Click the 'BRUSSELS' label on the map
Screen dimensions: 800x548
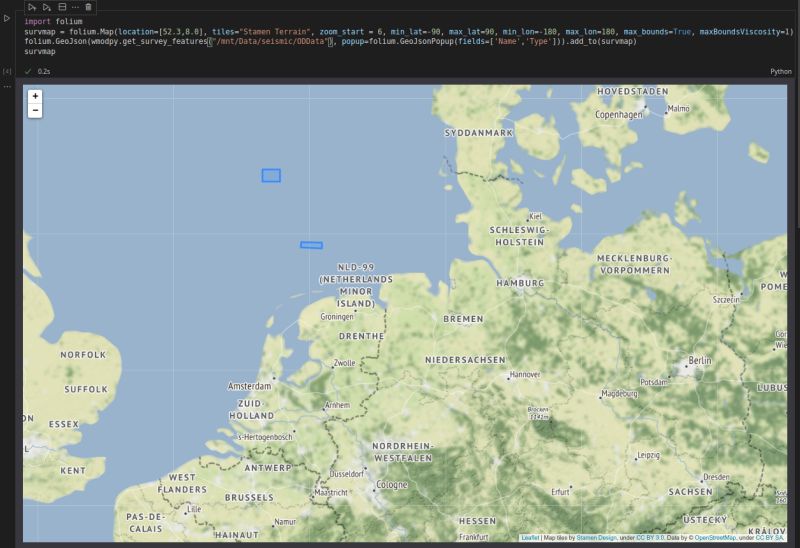point(249,497)
